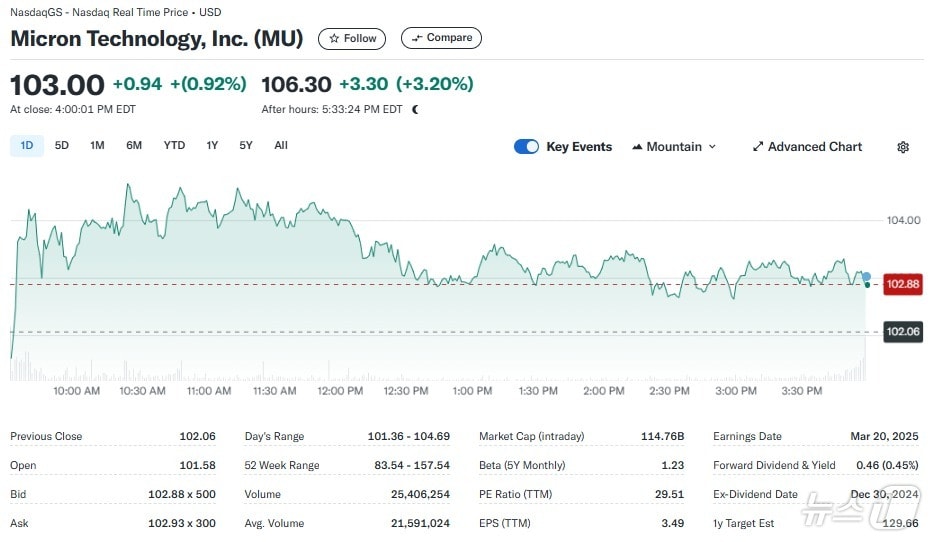Image resolution: width=931 pixels, height=542 pixels.
Task: Expand the Mountain chart style dropdown arrow
Action: pyautogui.click(x=712, y=147)
